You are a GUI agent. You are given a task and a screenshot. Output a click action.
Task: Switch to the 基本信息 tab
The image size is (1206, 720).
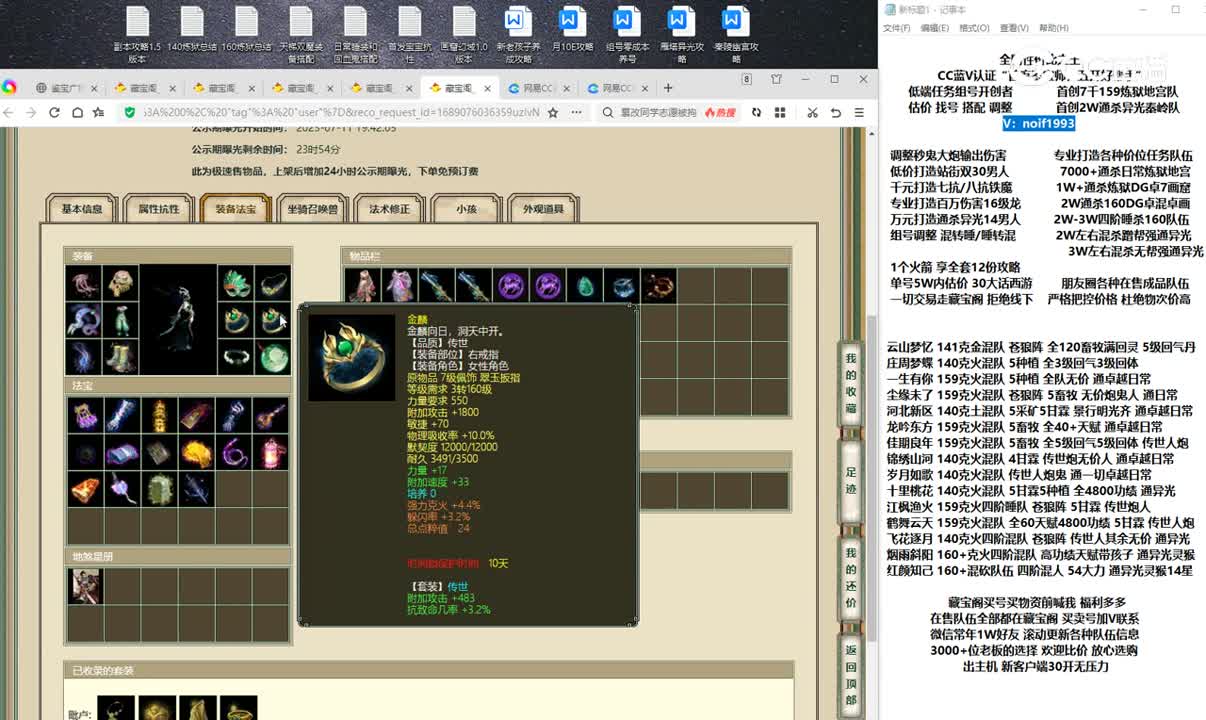(x=82, y=209)
